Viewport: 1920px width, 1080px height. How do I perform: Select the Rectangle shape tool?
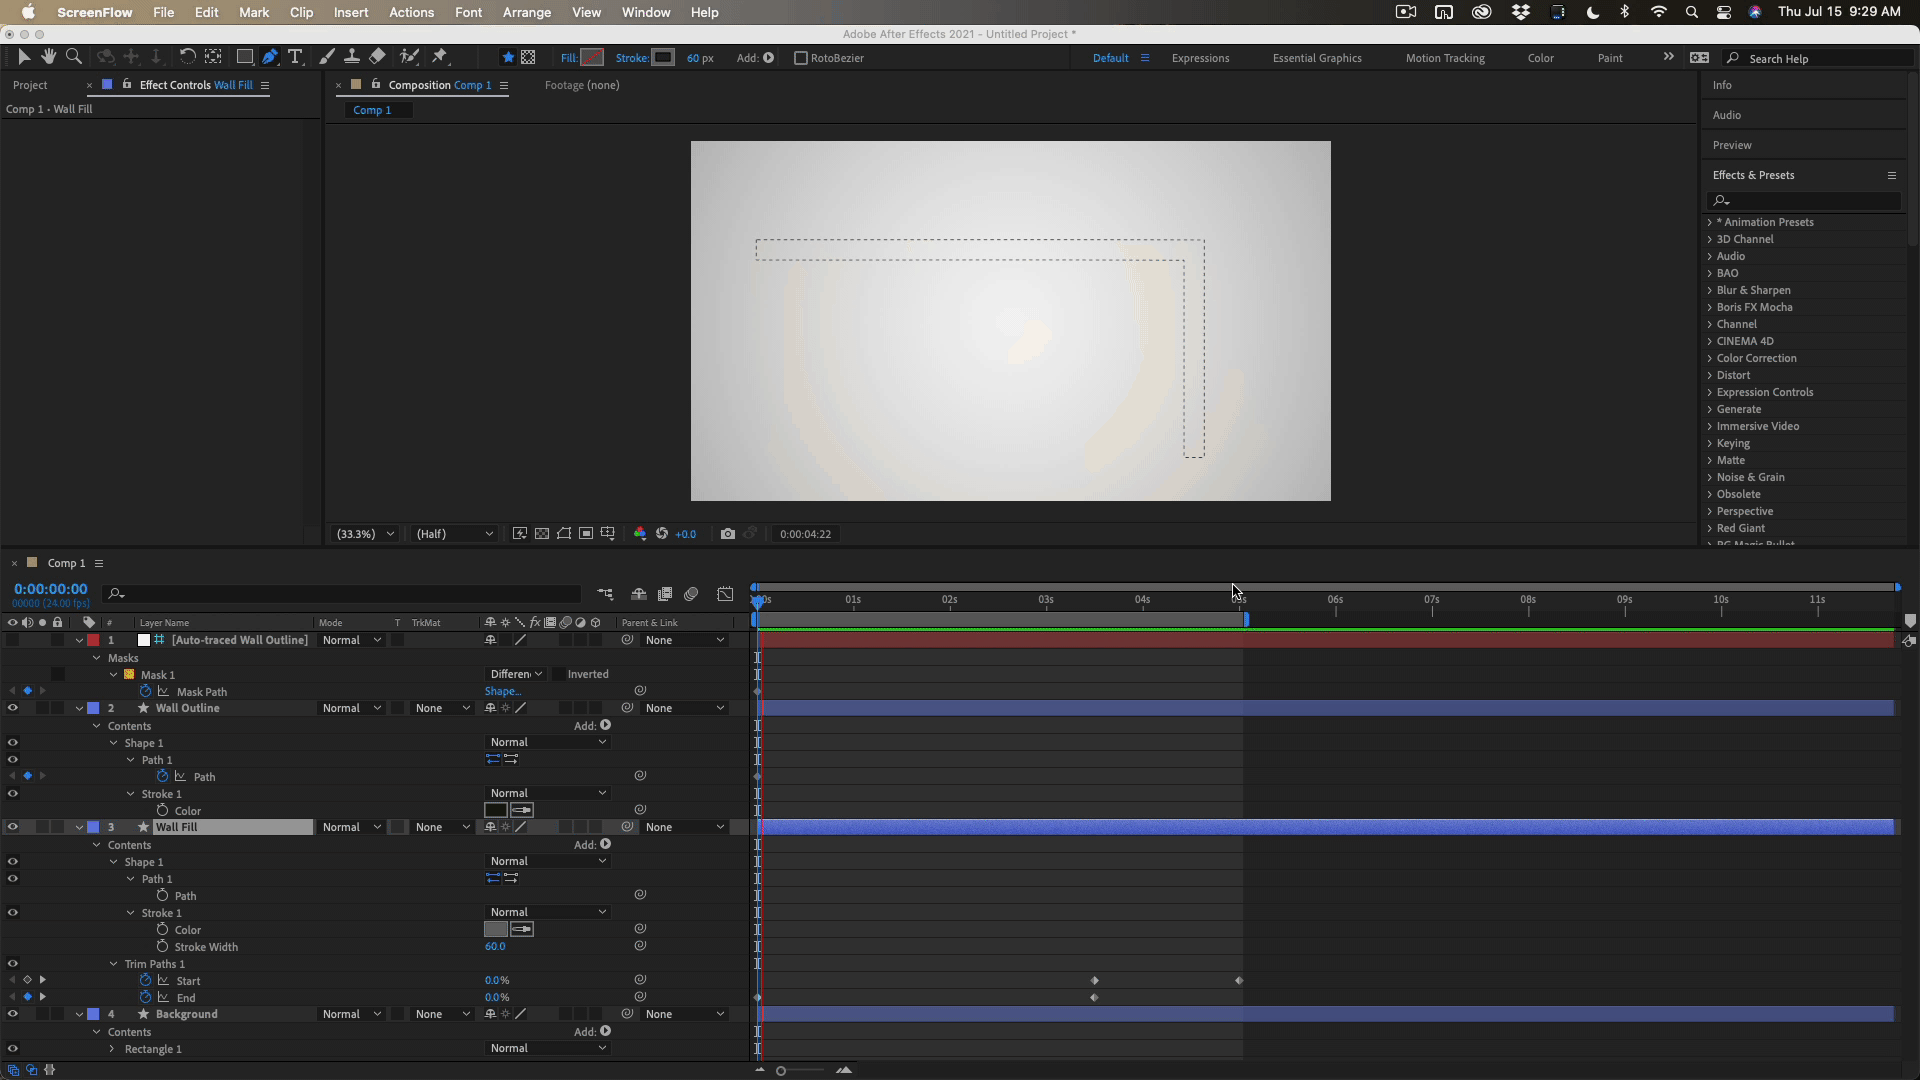point(244,57)
